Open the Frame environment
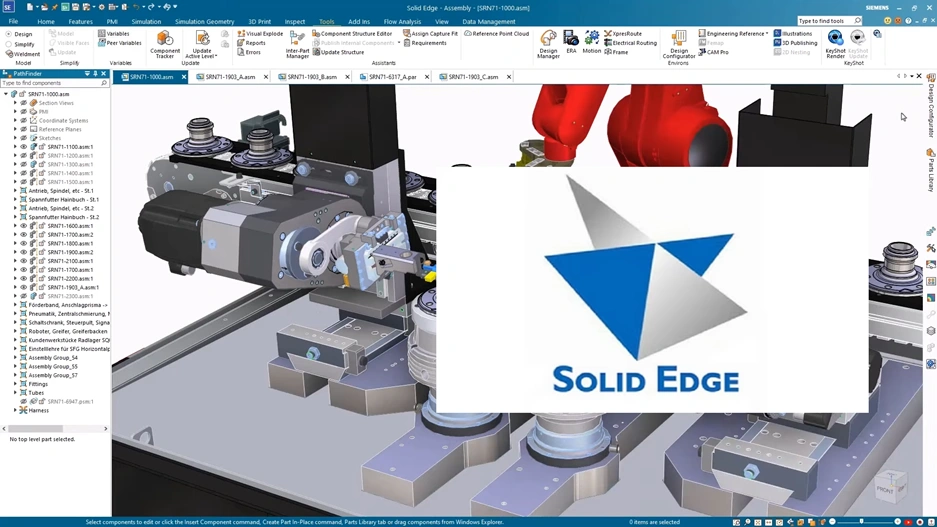This screenshot has width=937, height=527. tap(616, 52)
